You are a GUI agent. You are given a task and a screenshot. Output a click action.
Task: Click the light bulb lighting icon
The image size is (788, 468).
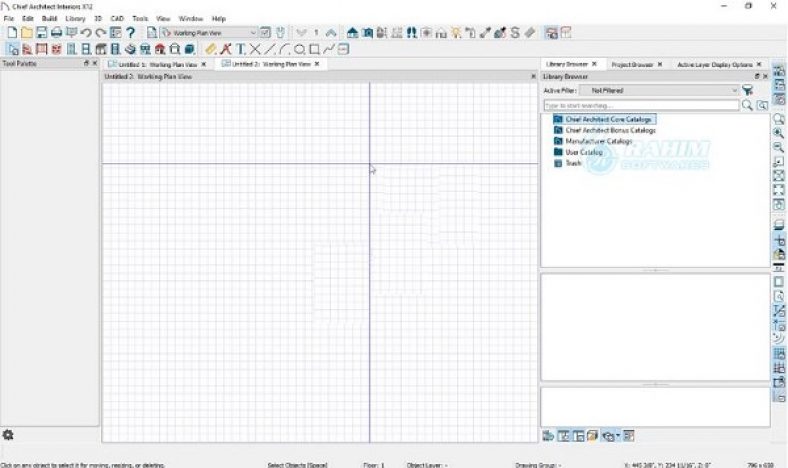(x=456, y=33)
